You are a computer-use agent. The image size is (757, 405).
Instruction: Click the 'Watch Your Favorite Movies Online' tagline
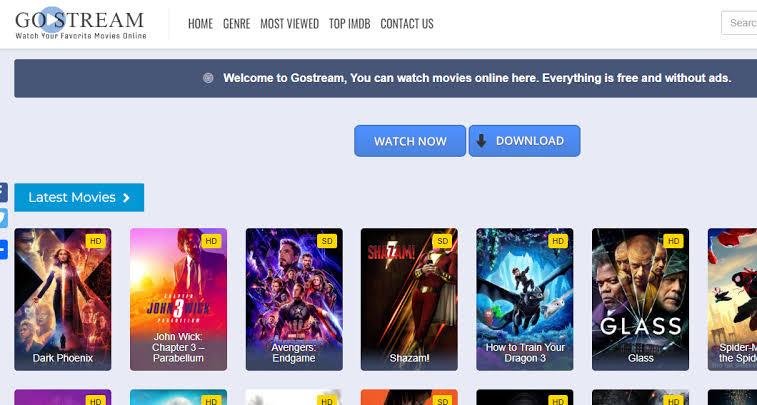click(x=81, y=36)
